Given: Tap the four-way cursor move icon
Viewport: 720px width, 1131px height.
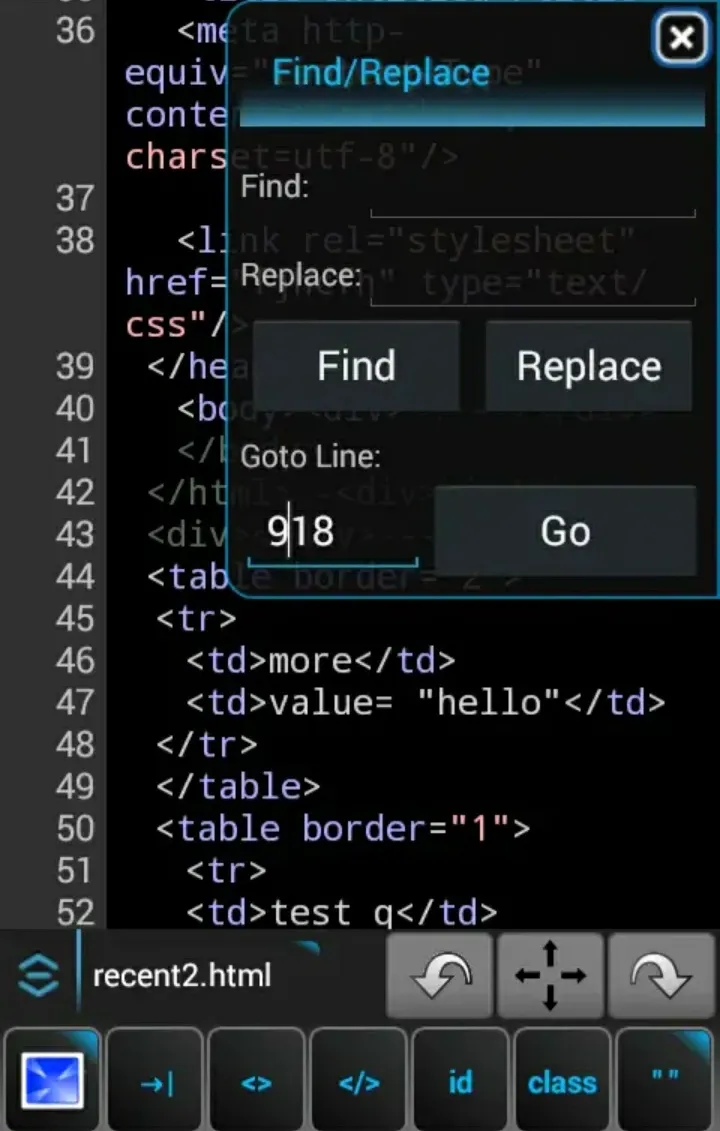Looking at the screenshot, I should click(550, 975).
